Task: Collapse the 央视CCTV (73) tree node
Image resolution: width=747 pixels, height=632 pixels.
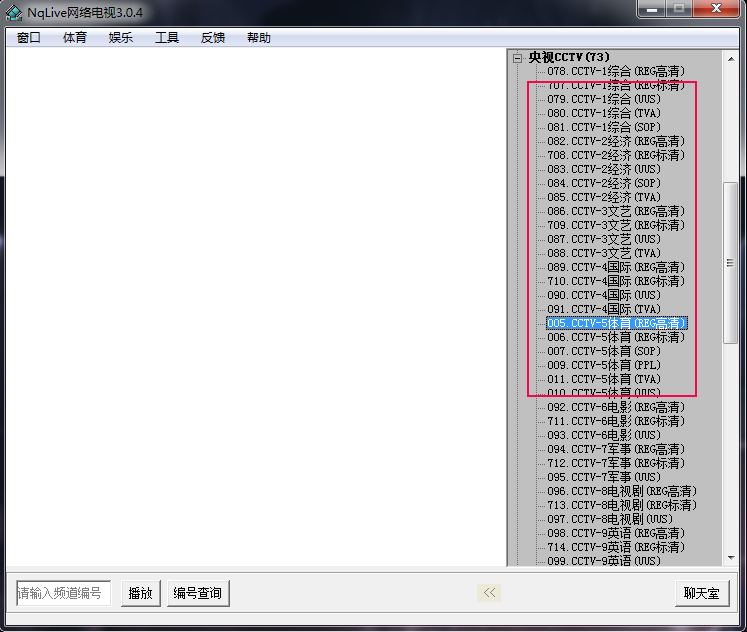Action: point(517,58)
